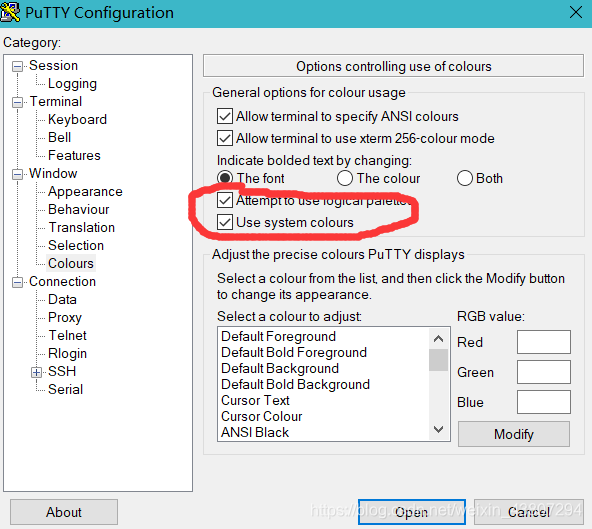Select the Translation category
The image size is (592, 529).
point(81,228)
